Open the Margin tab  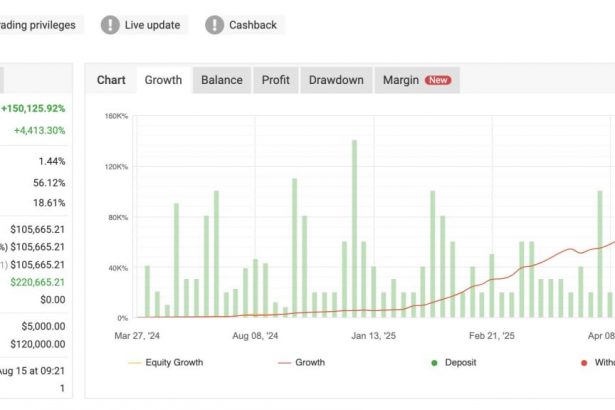pyautogui.click(x=400, y=80)
